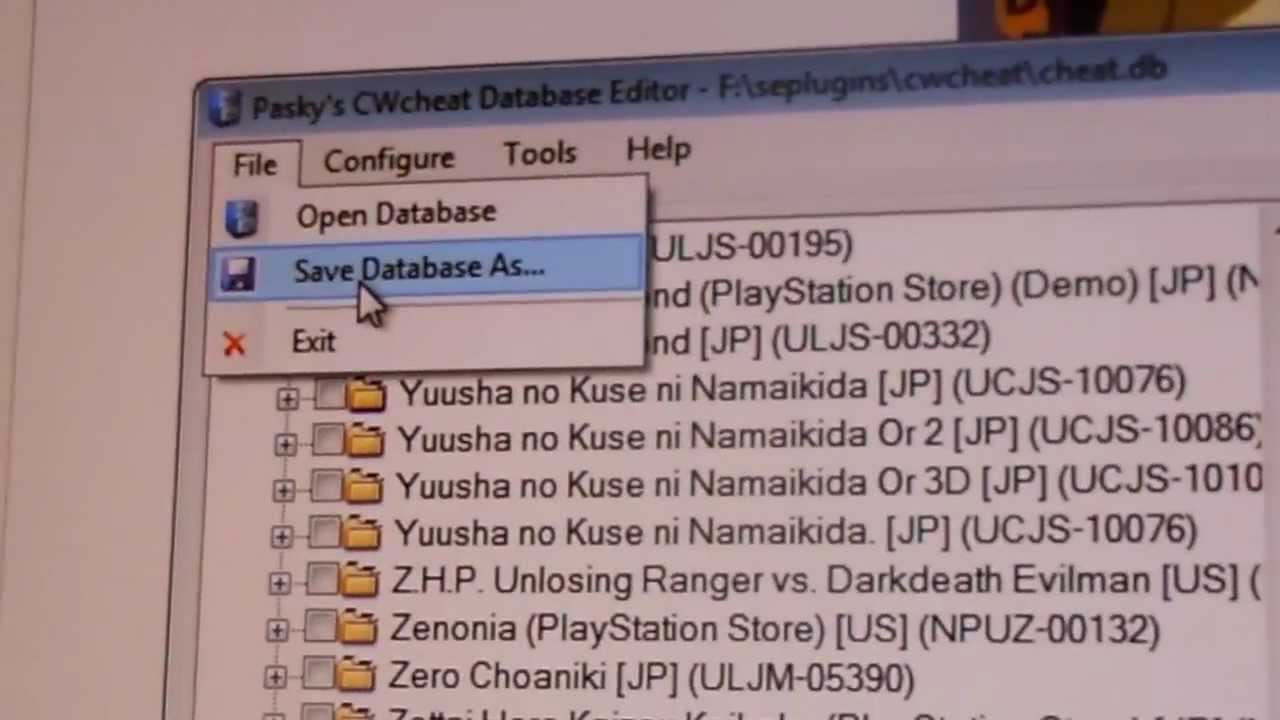The width and height of the screenshot is (1280, 720).
Task: Open the Help menu
Action: [659, 149]
